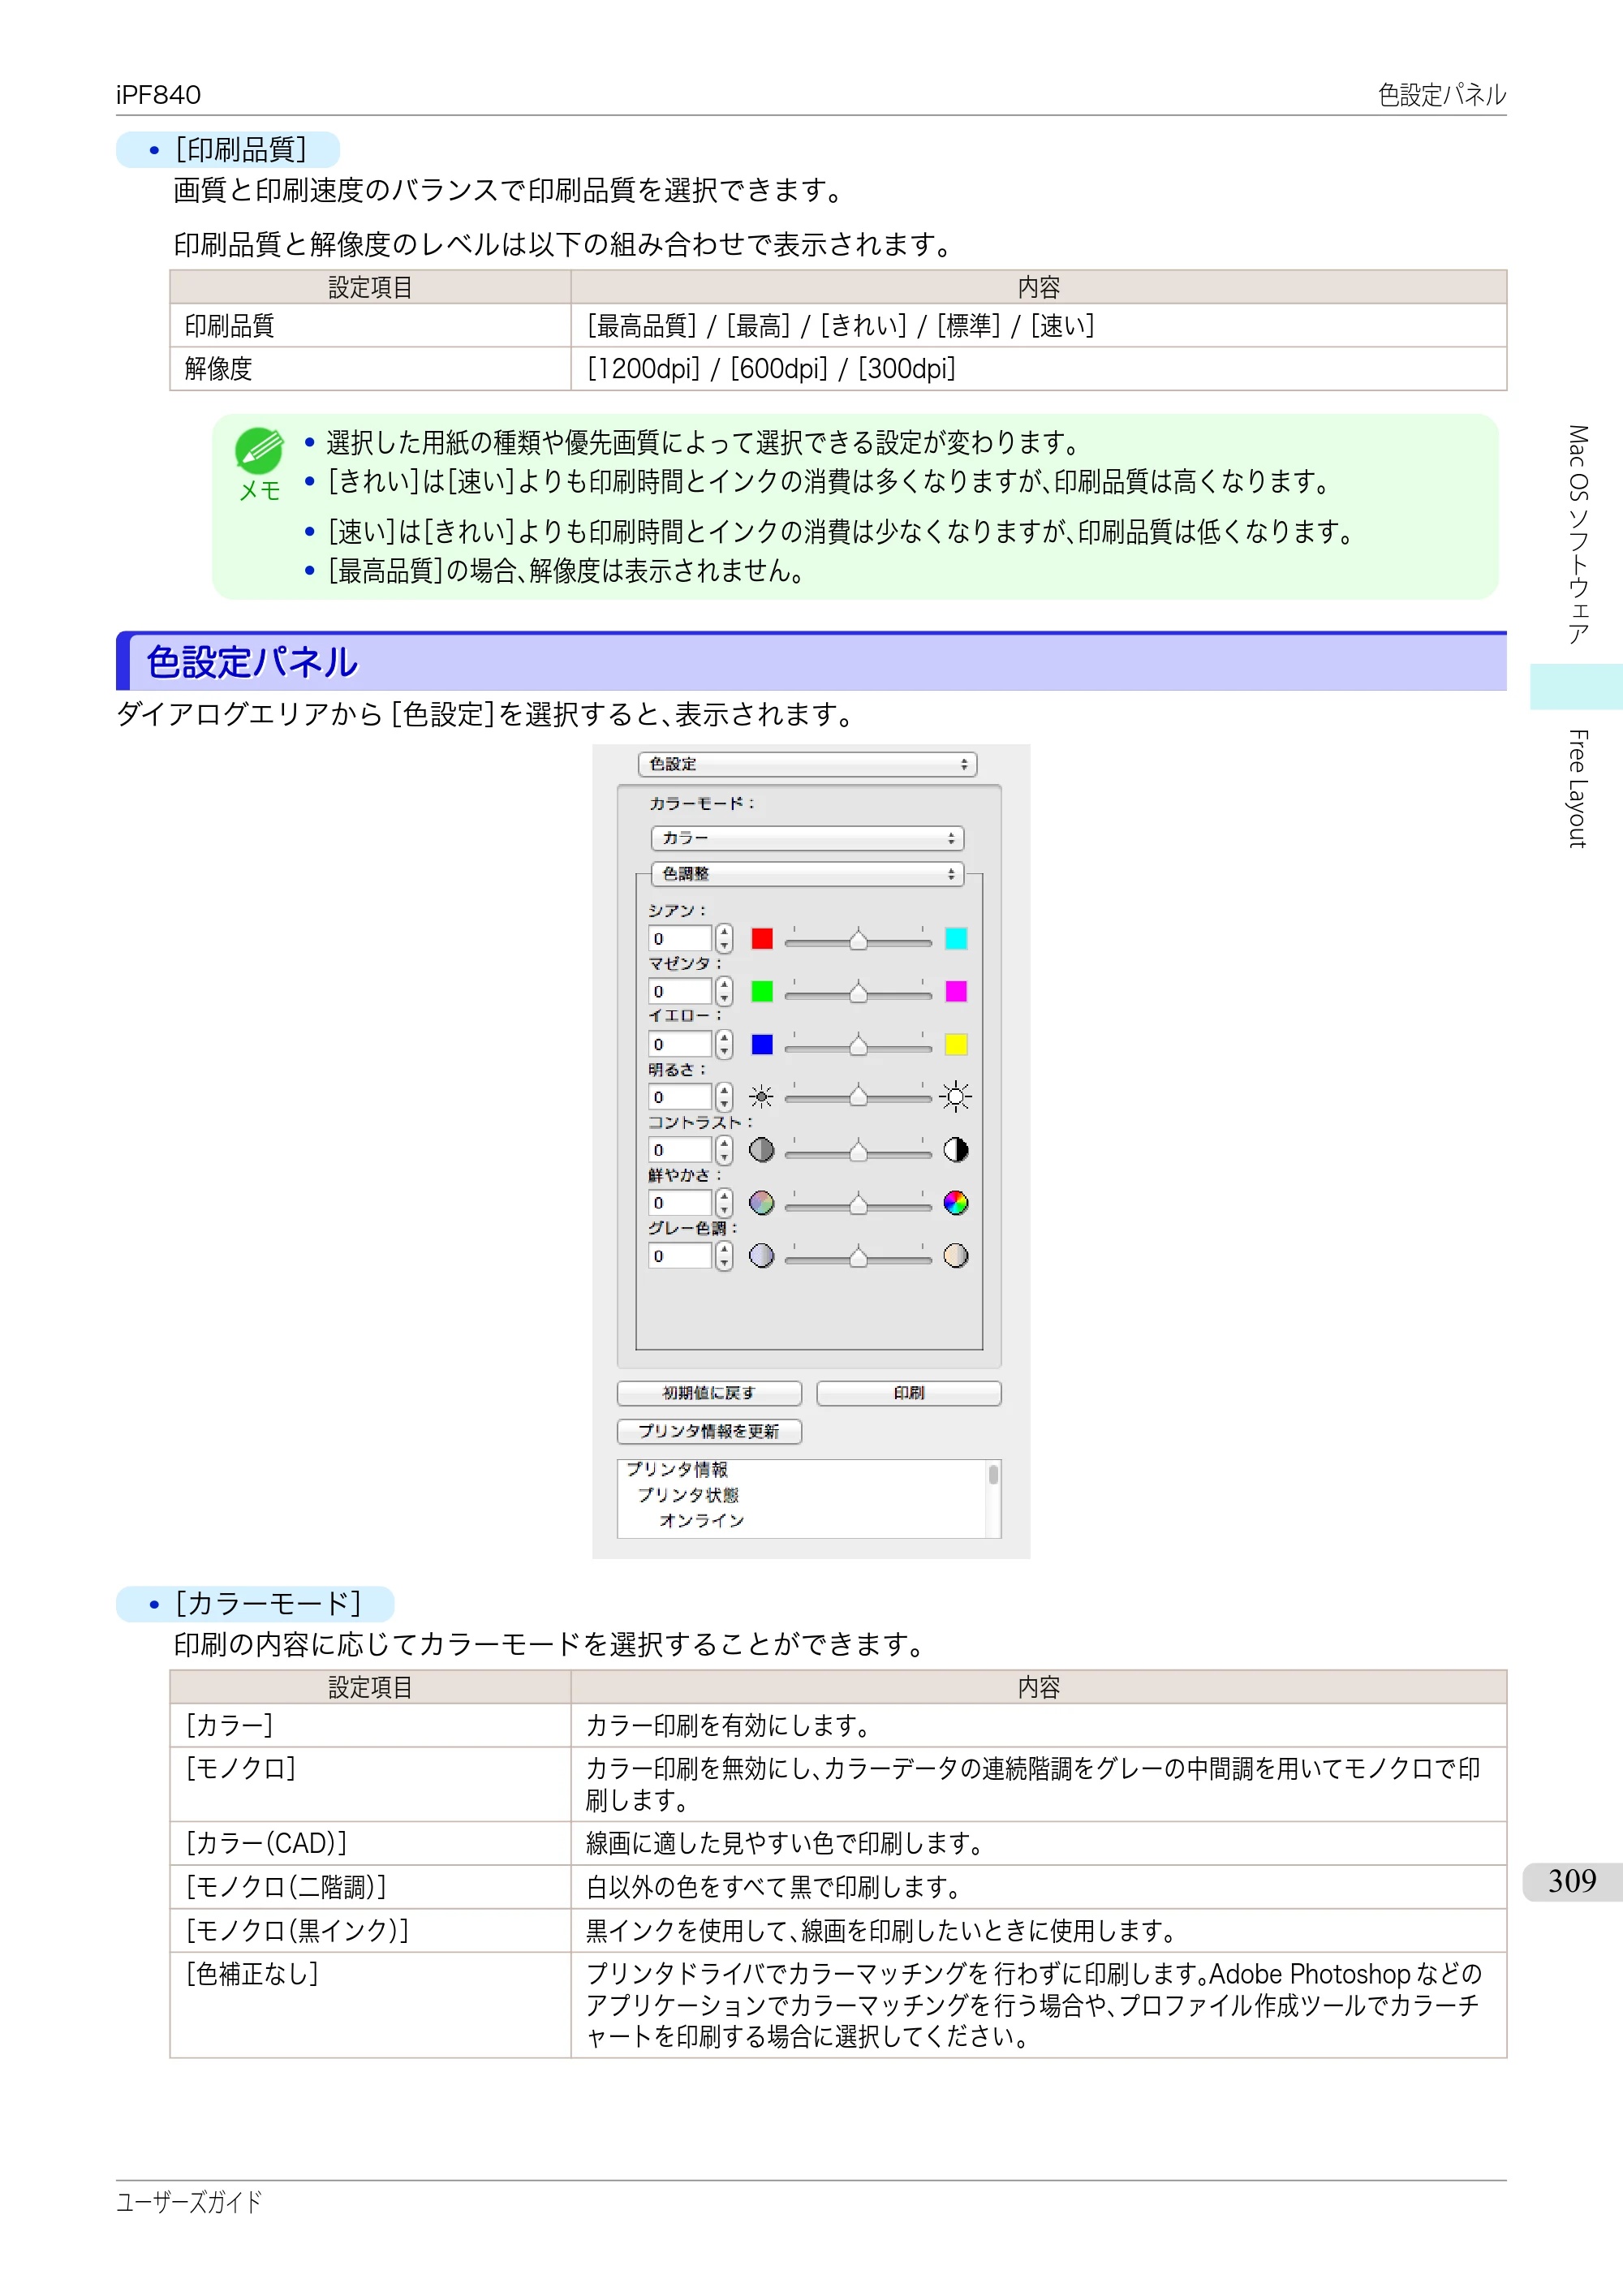Click the 印刷 button
The height and width of the screenshot is (2296, 1623).
908,1393
